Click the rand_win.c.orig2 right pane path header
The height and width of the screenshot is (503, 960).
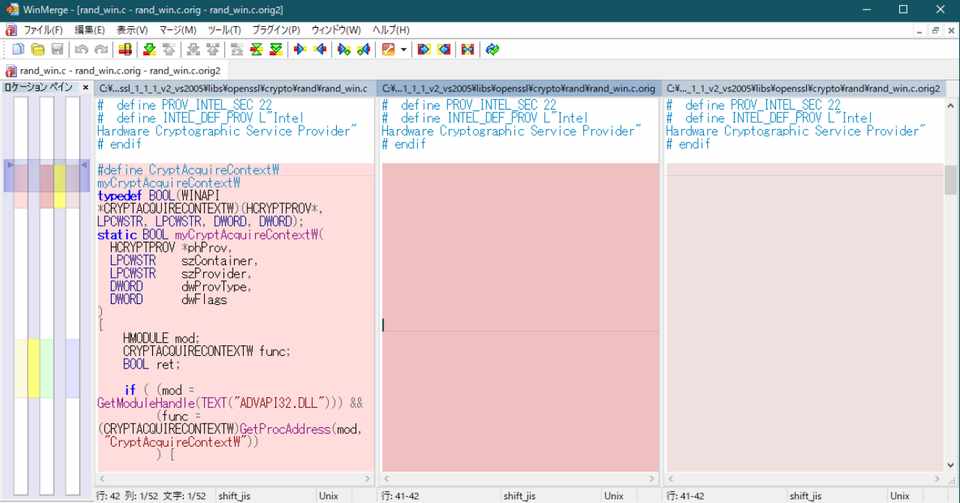[803, 89]
